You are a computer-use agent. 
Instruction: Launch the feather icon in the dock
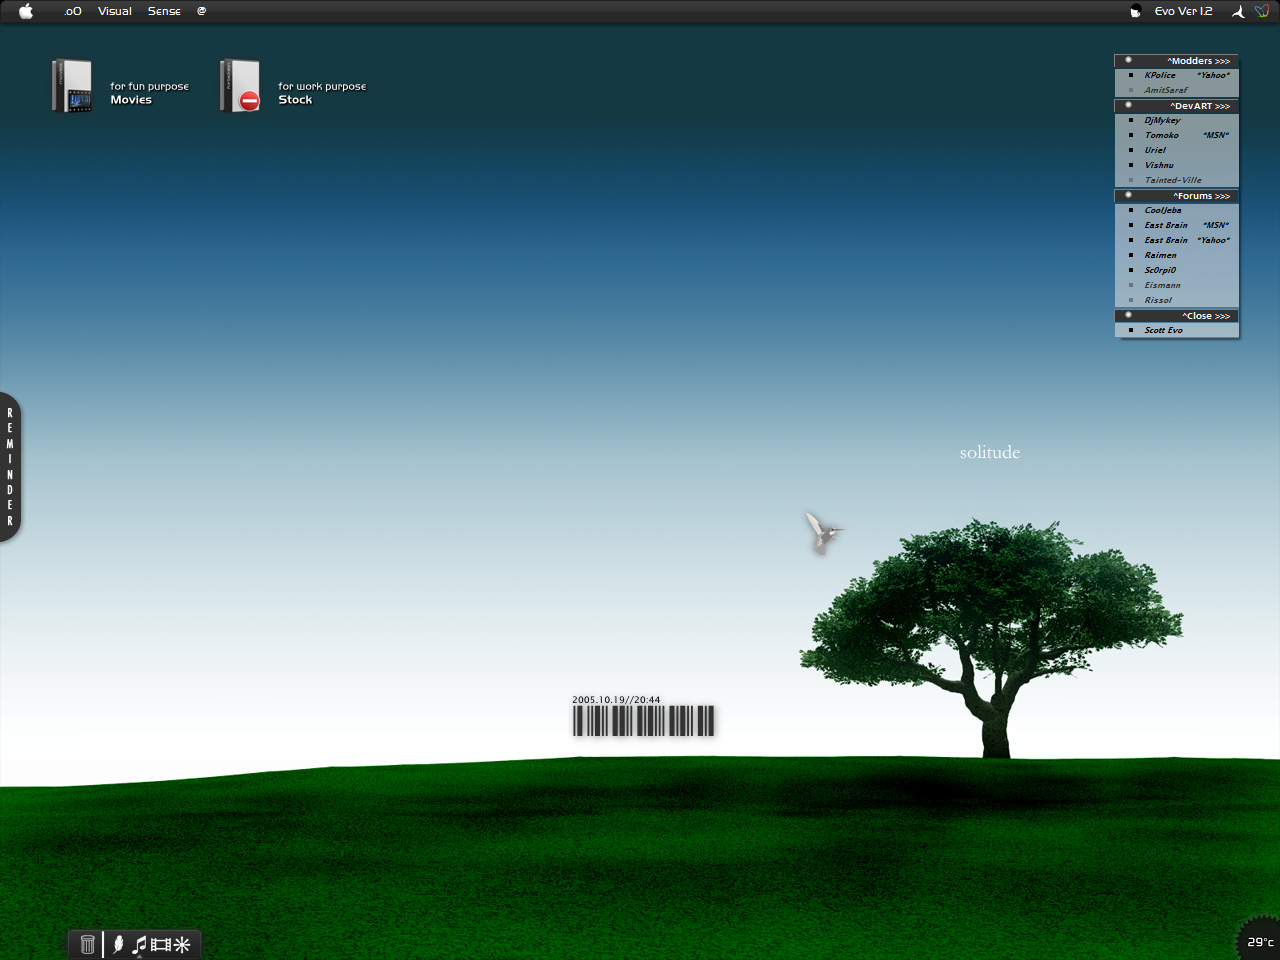118,944
